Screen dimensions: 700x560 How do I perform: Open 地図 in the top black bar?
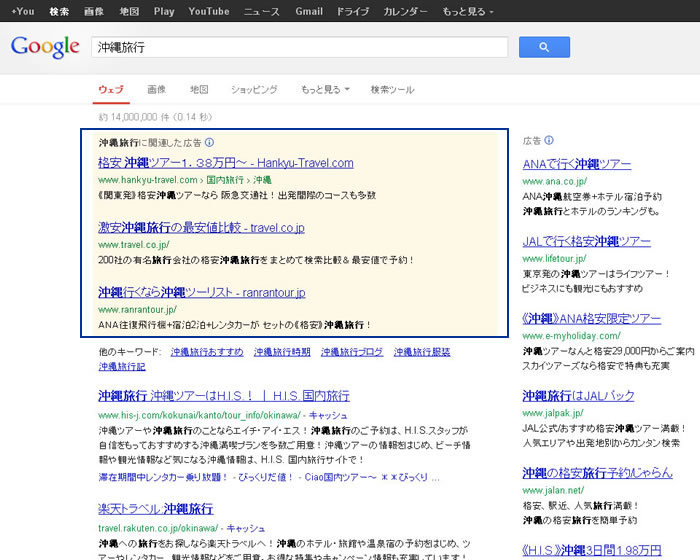[129, 12]
